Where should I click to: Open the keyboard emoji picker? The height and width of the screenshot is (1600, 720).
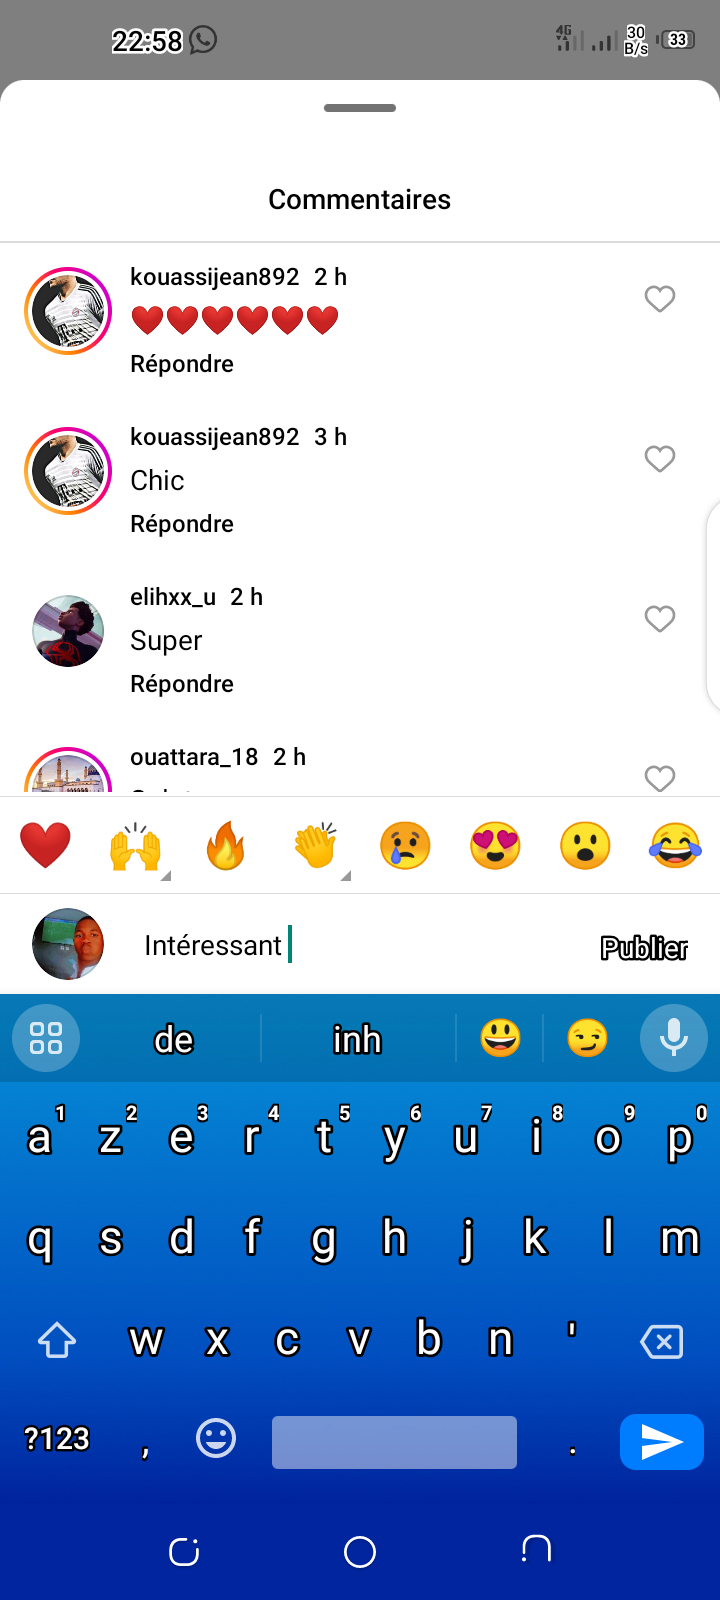pos(216,1439)
